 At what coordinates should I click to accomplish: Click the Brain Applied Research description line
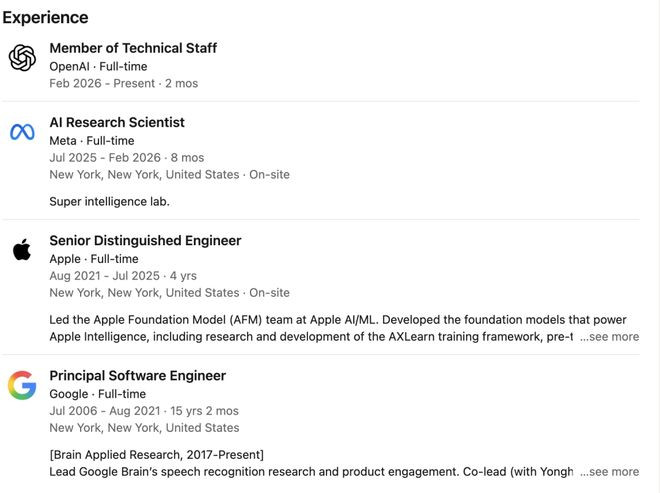(156, 454)
